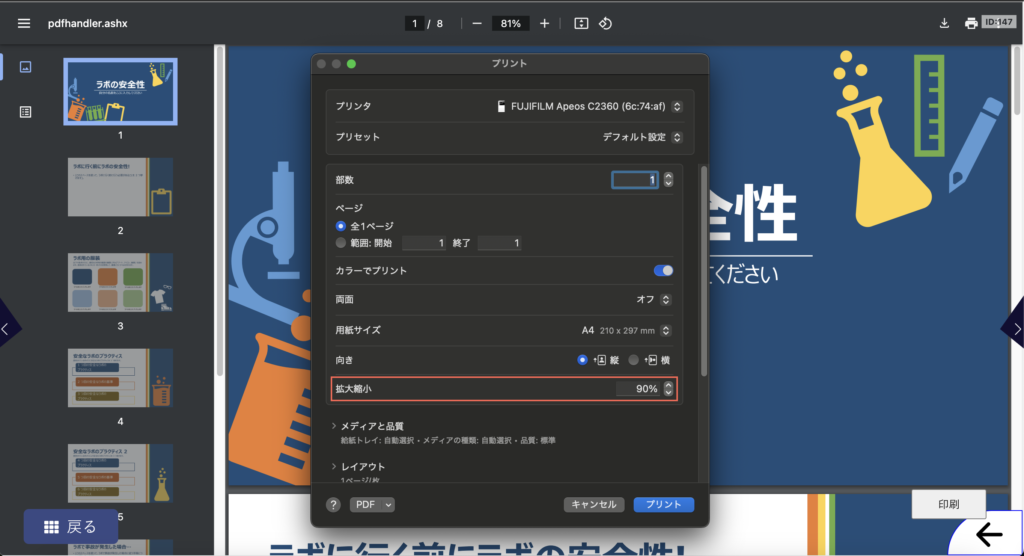Select thumbnail of page 2
This screenshot has width=1024, height=556.
pyautogui.click(x=120, y=187)
